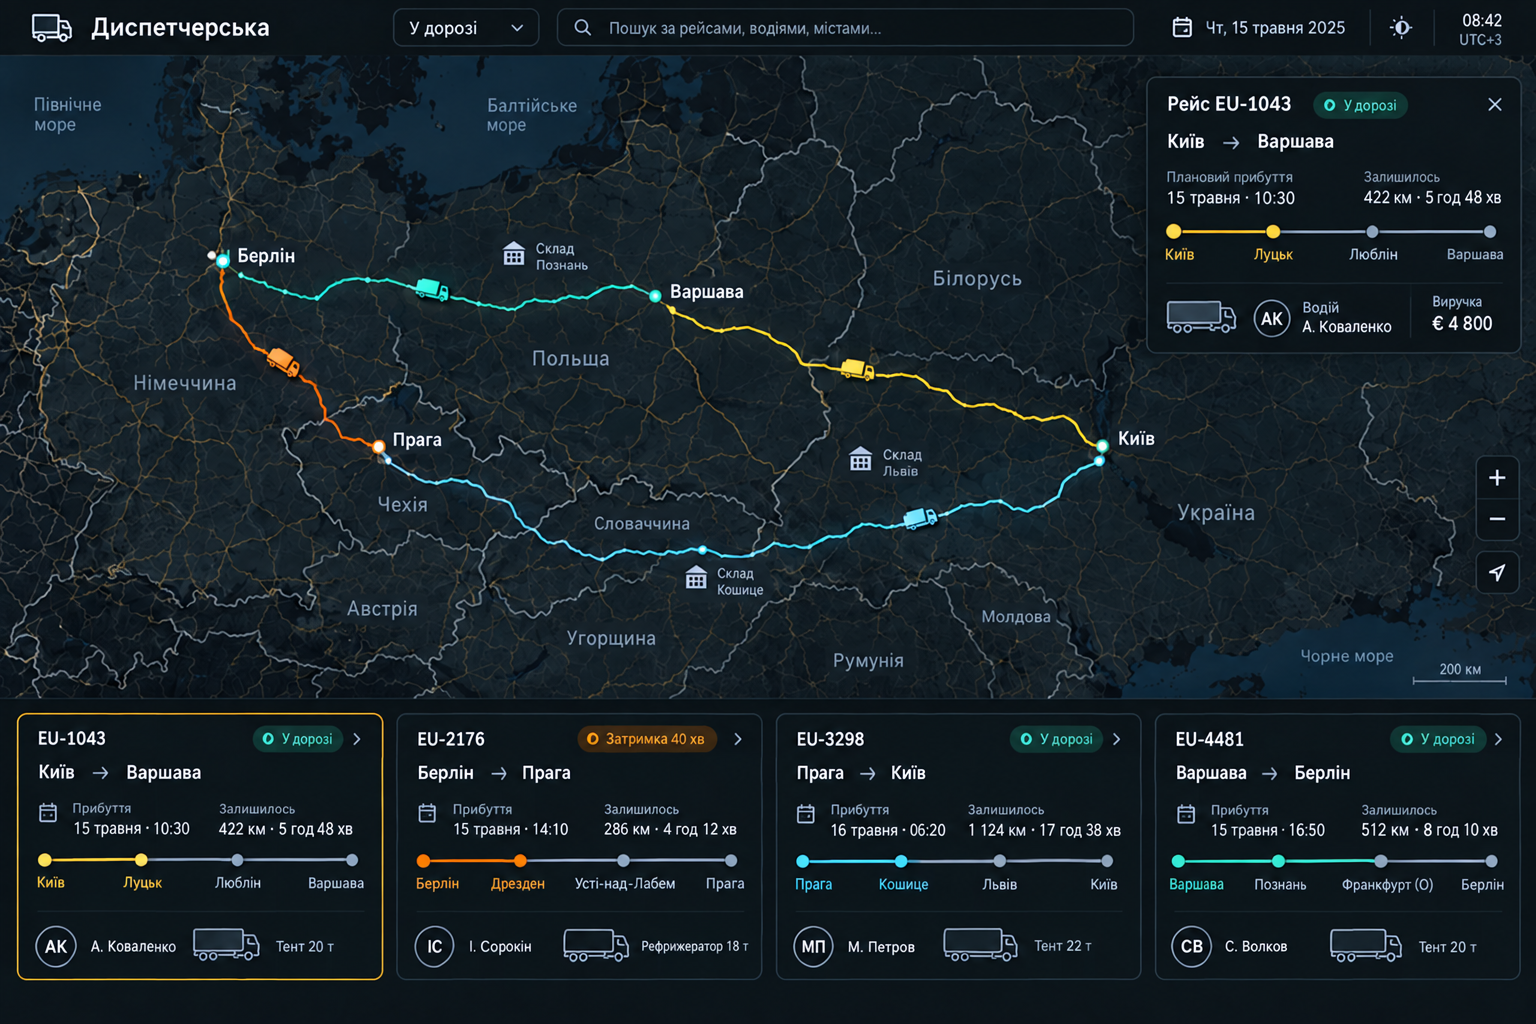Click the Варшава city marker on the map

click(655, 295)
